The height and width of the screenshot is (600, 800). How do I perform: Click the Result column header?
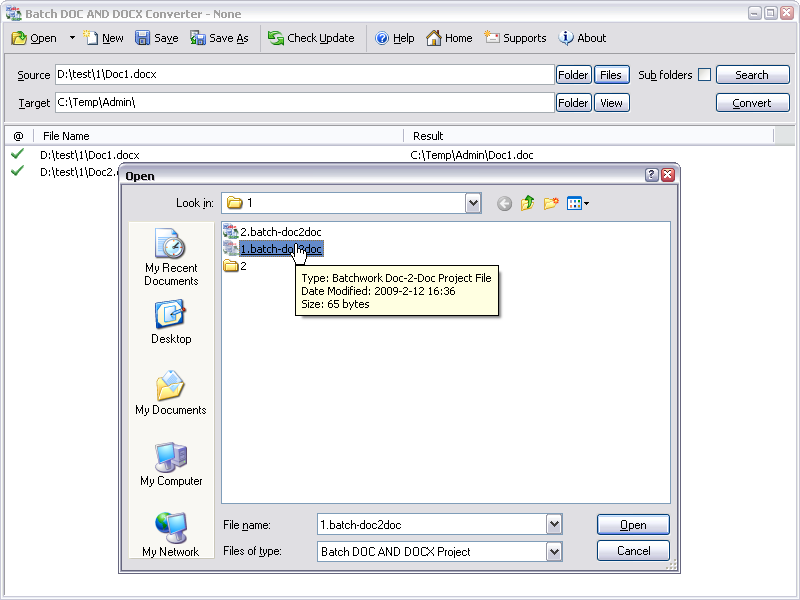(x=589, y=136)
